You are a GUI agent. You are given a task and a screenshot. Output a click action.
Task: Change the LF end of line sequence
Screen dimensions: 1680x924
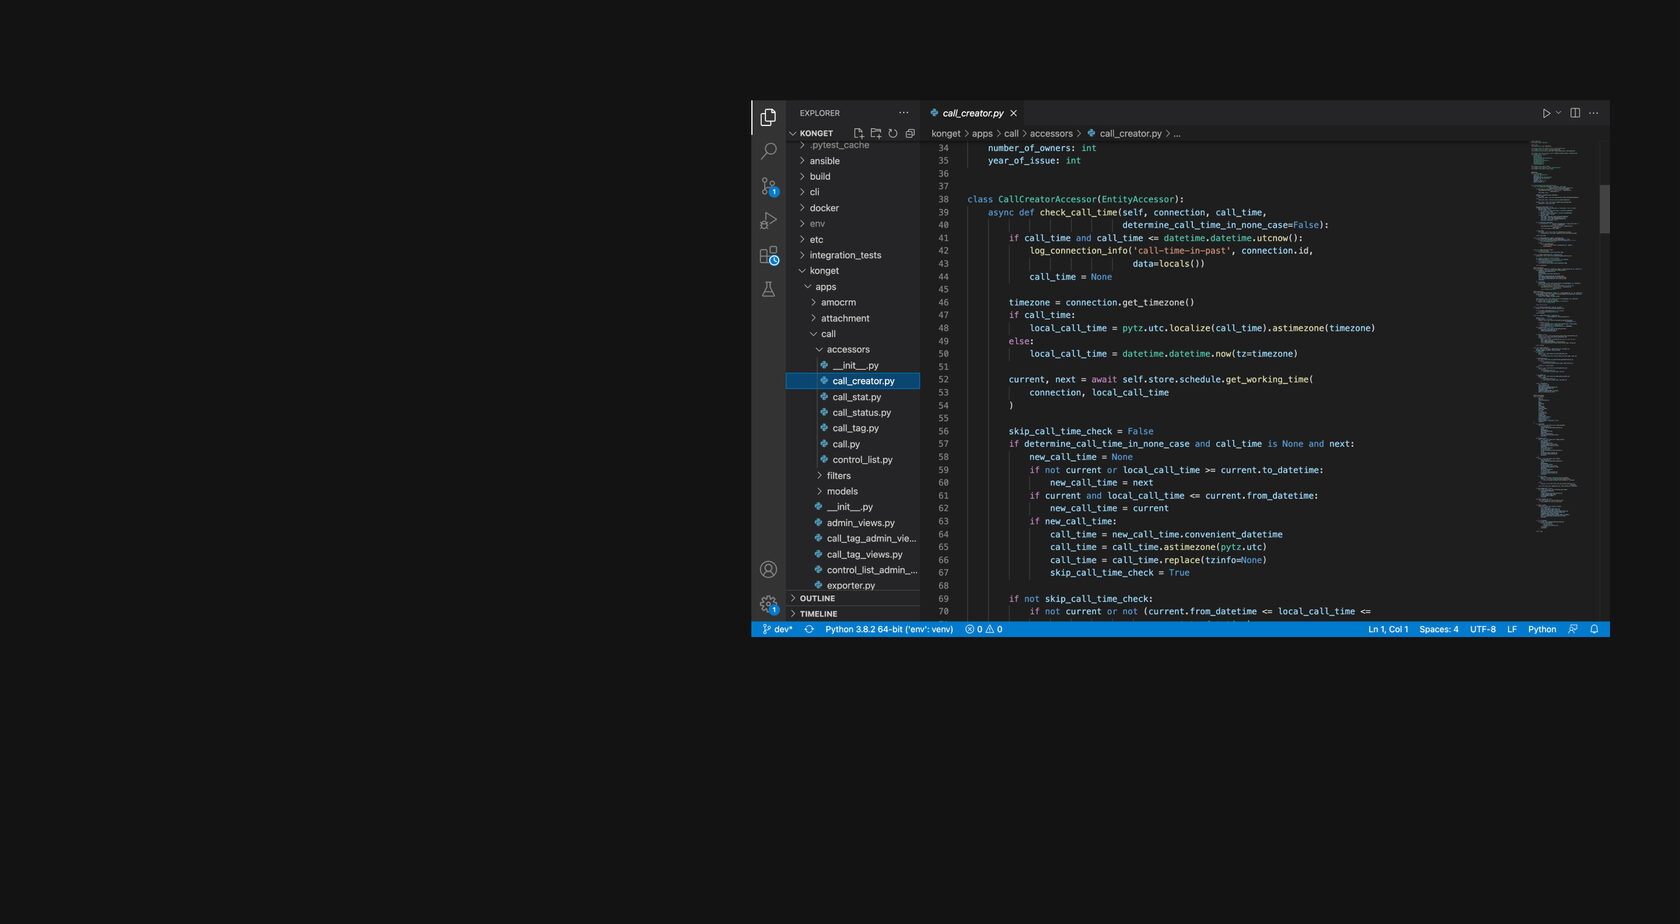[x=1512, y=630]
